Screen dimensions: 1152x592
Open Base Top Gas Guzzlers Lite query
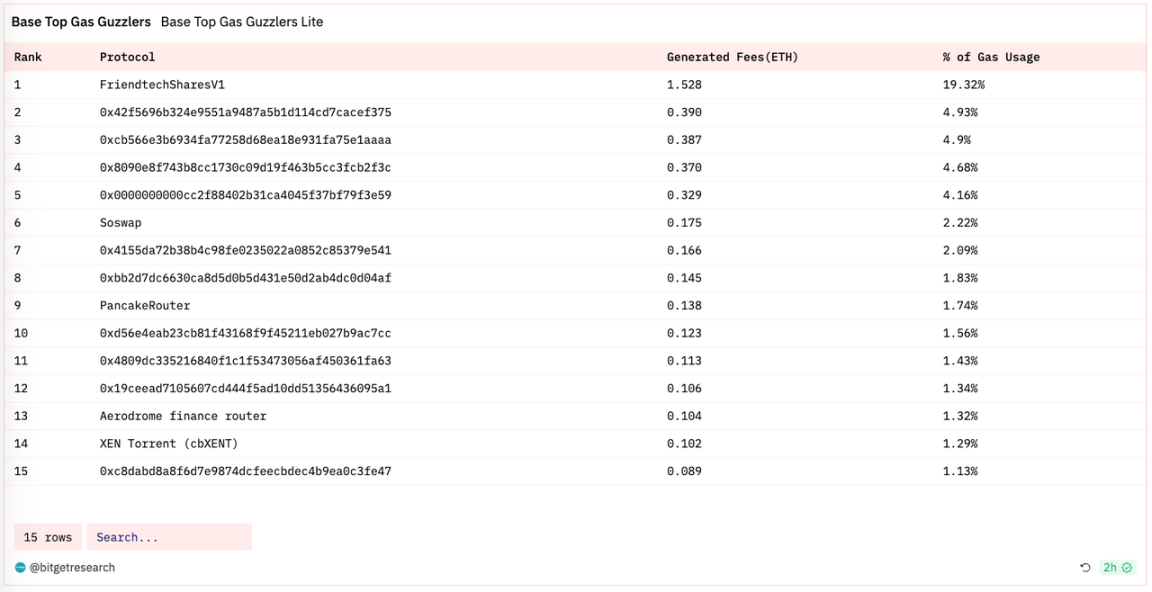click(241, 22)
